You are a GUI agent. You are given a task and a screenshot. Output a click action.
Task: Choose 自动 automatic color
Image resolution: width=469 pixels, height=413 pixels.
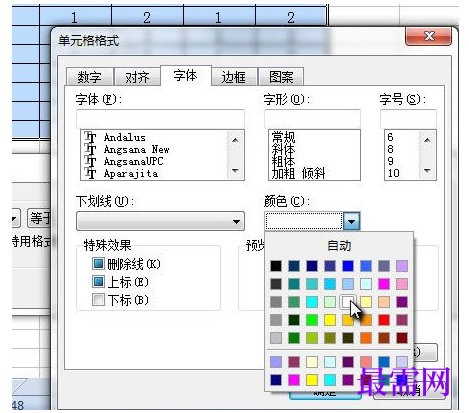(x=339, y=246)
